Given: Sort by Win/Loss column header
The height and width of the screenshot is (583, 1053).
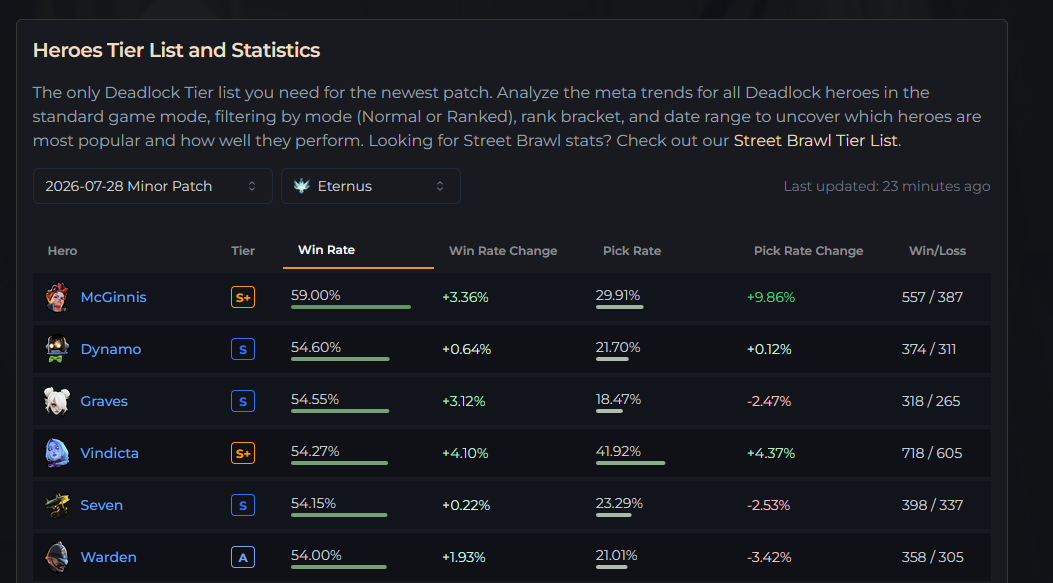Looking at the screenshot, I should click(937, 251).
